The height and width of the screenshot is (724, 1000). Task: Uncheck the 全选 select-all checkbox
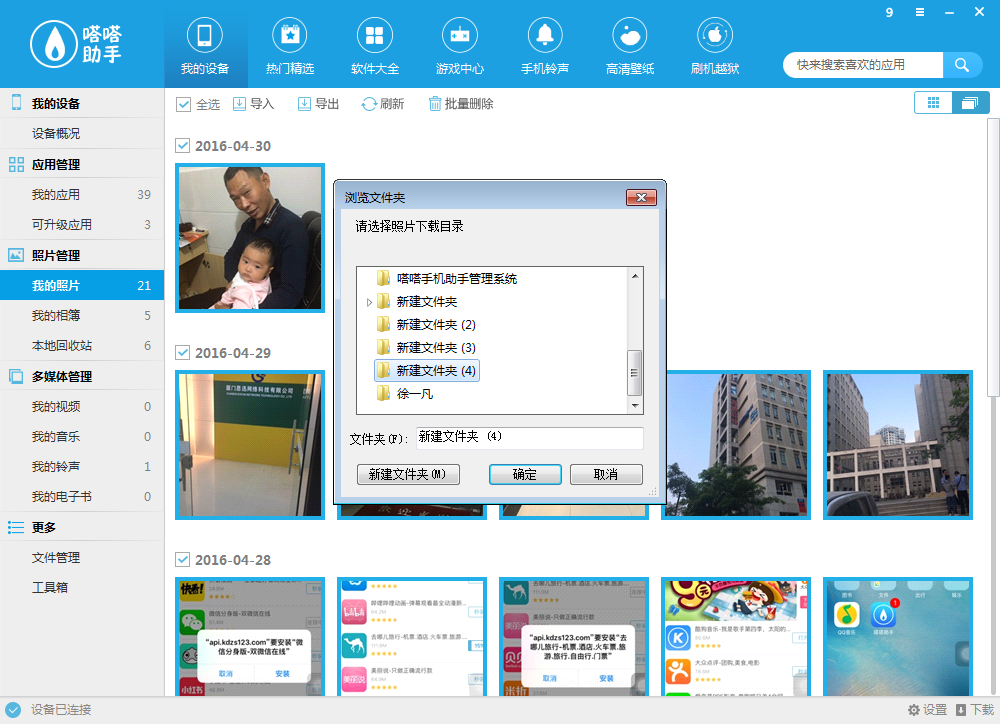coord(183,103)
